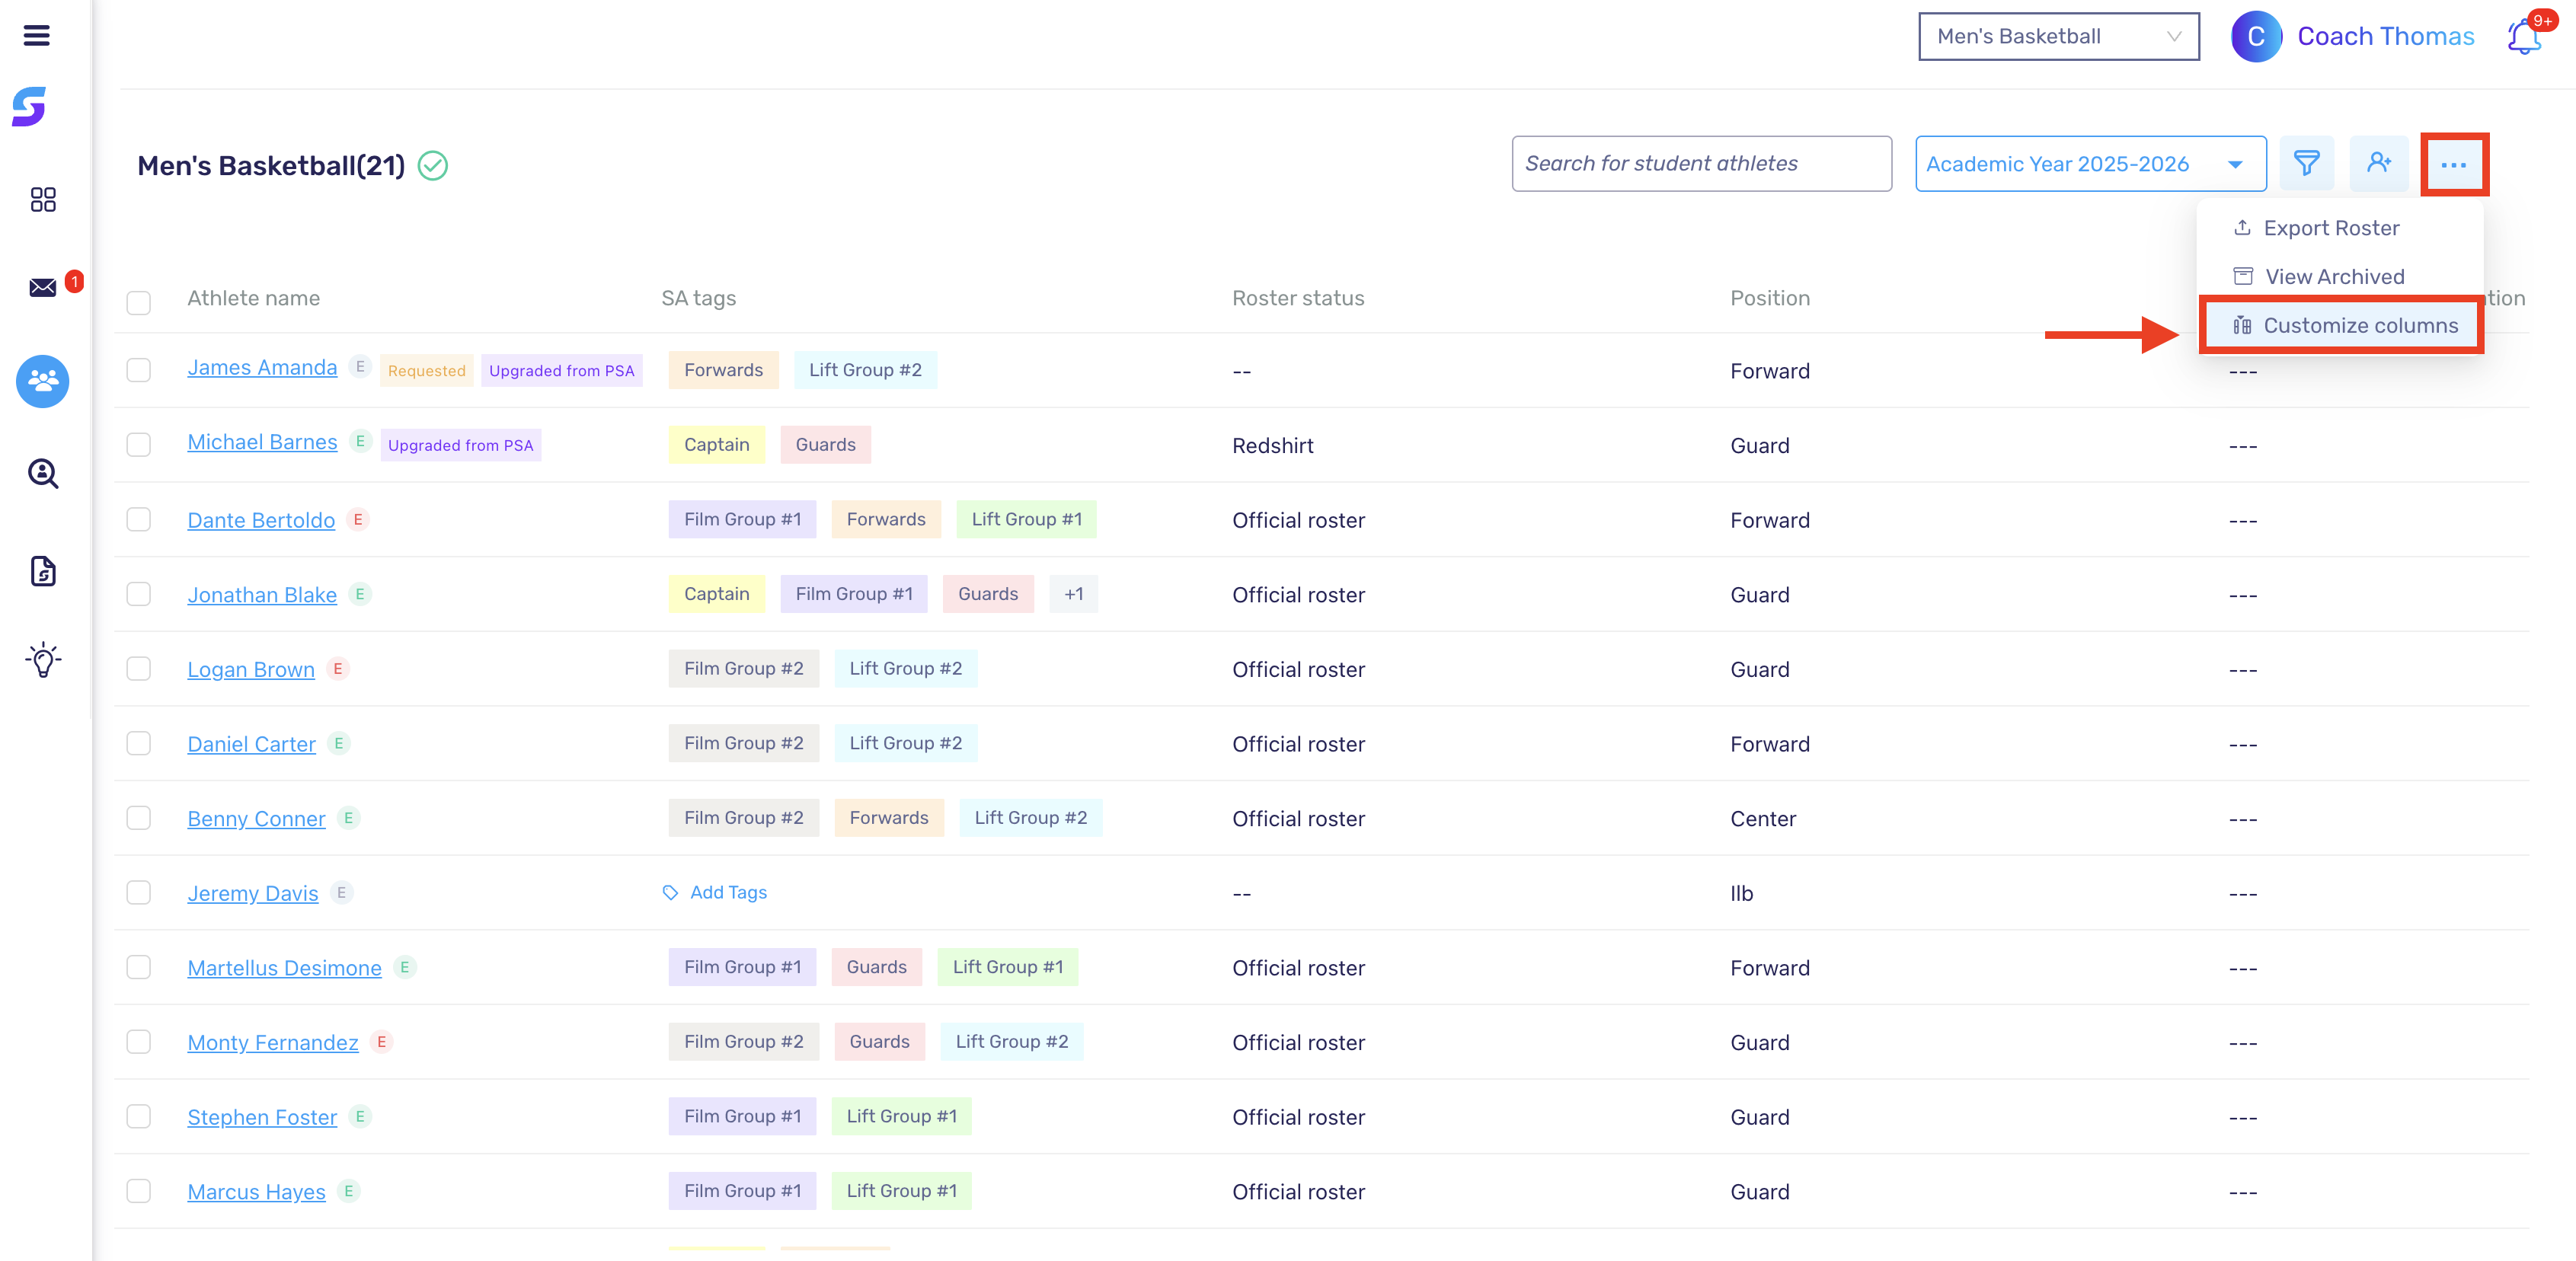Click the add athlete person-plus icon
The width and height of the screenshot is (2576, 1261).
(2378, 163)
